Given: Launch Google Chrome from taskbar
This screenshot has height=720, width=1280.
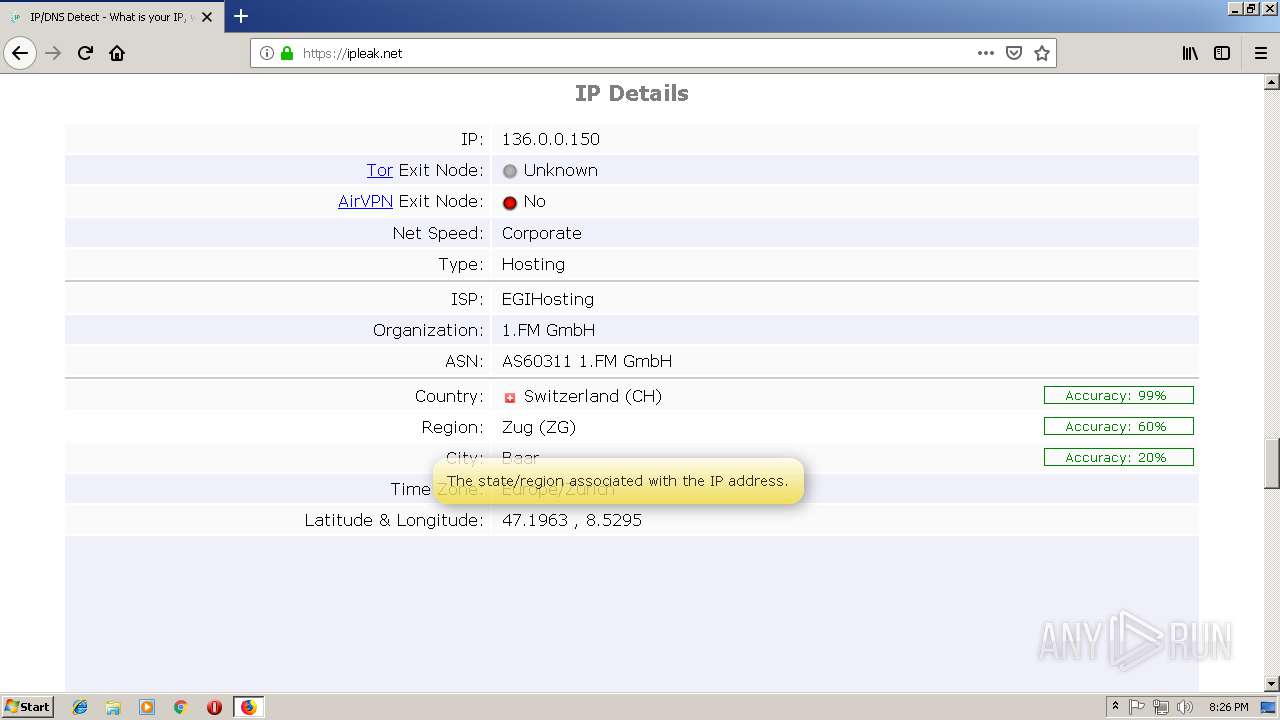Looking at the screenshot, I should click(x=181, y=707).
